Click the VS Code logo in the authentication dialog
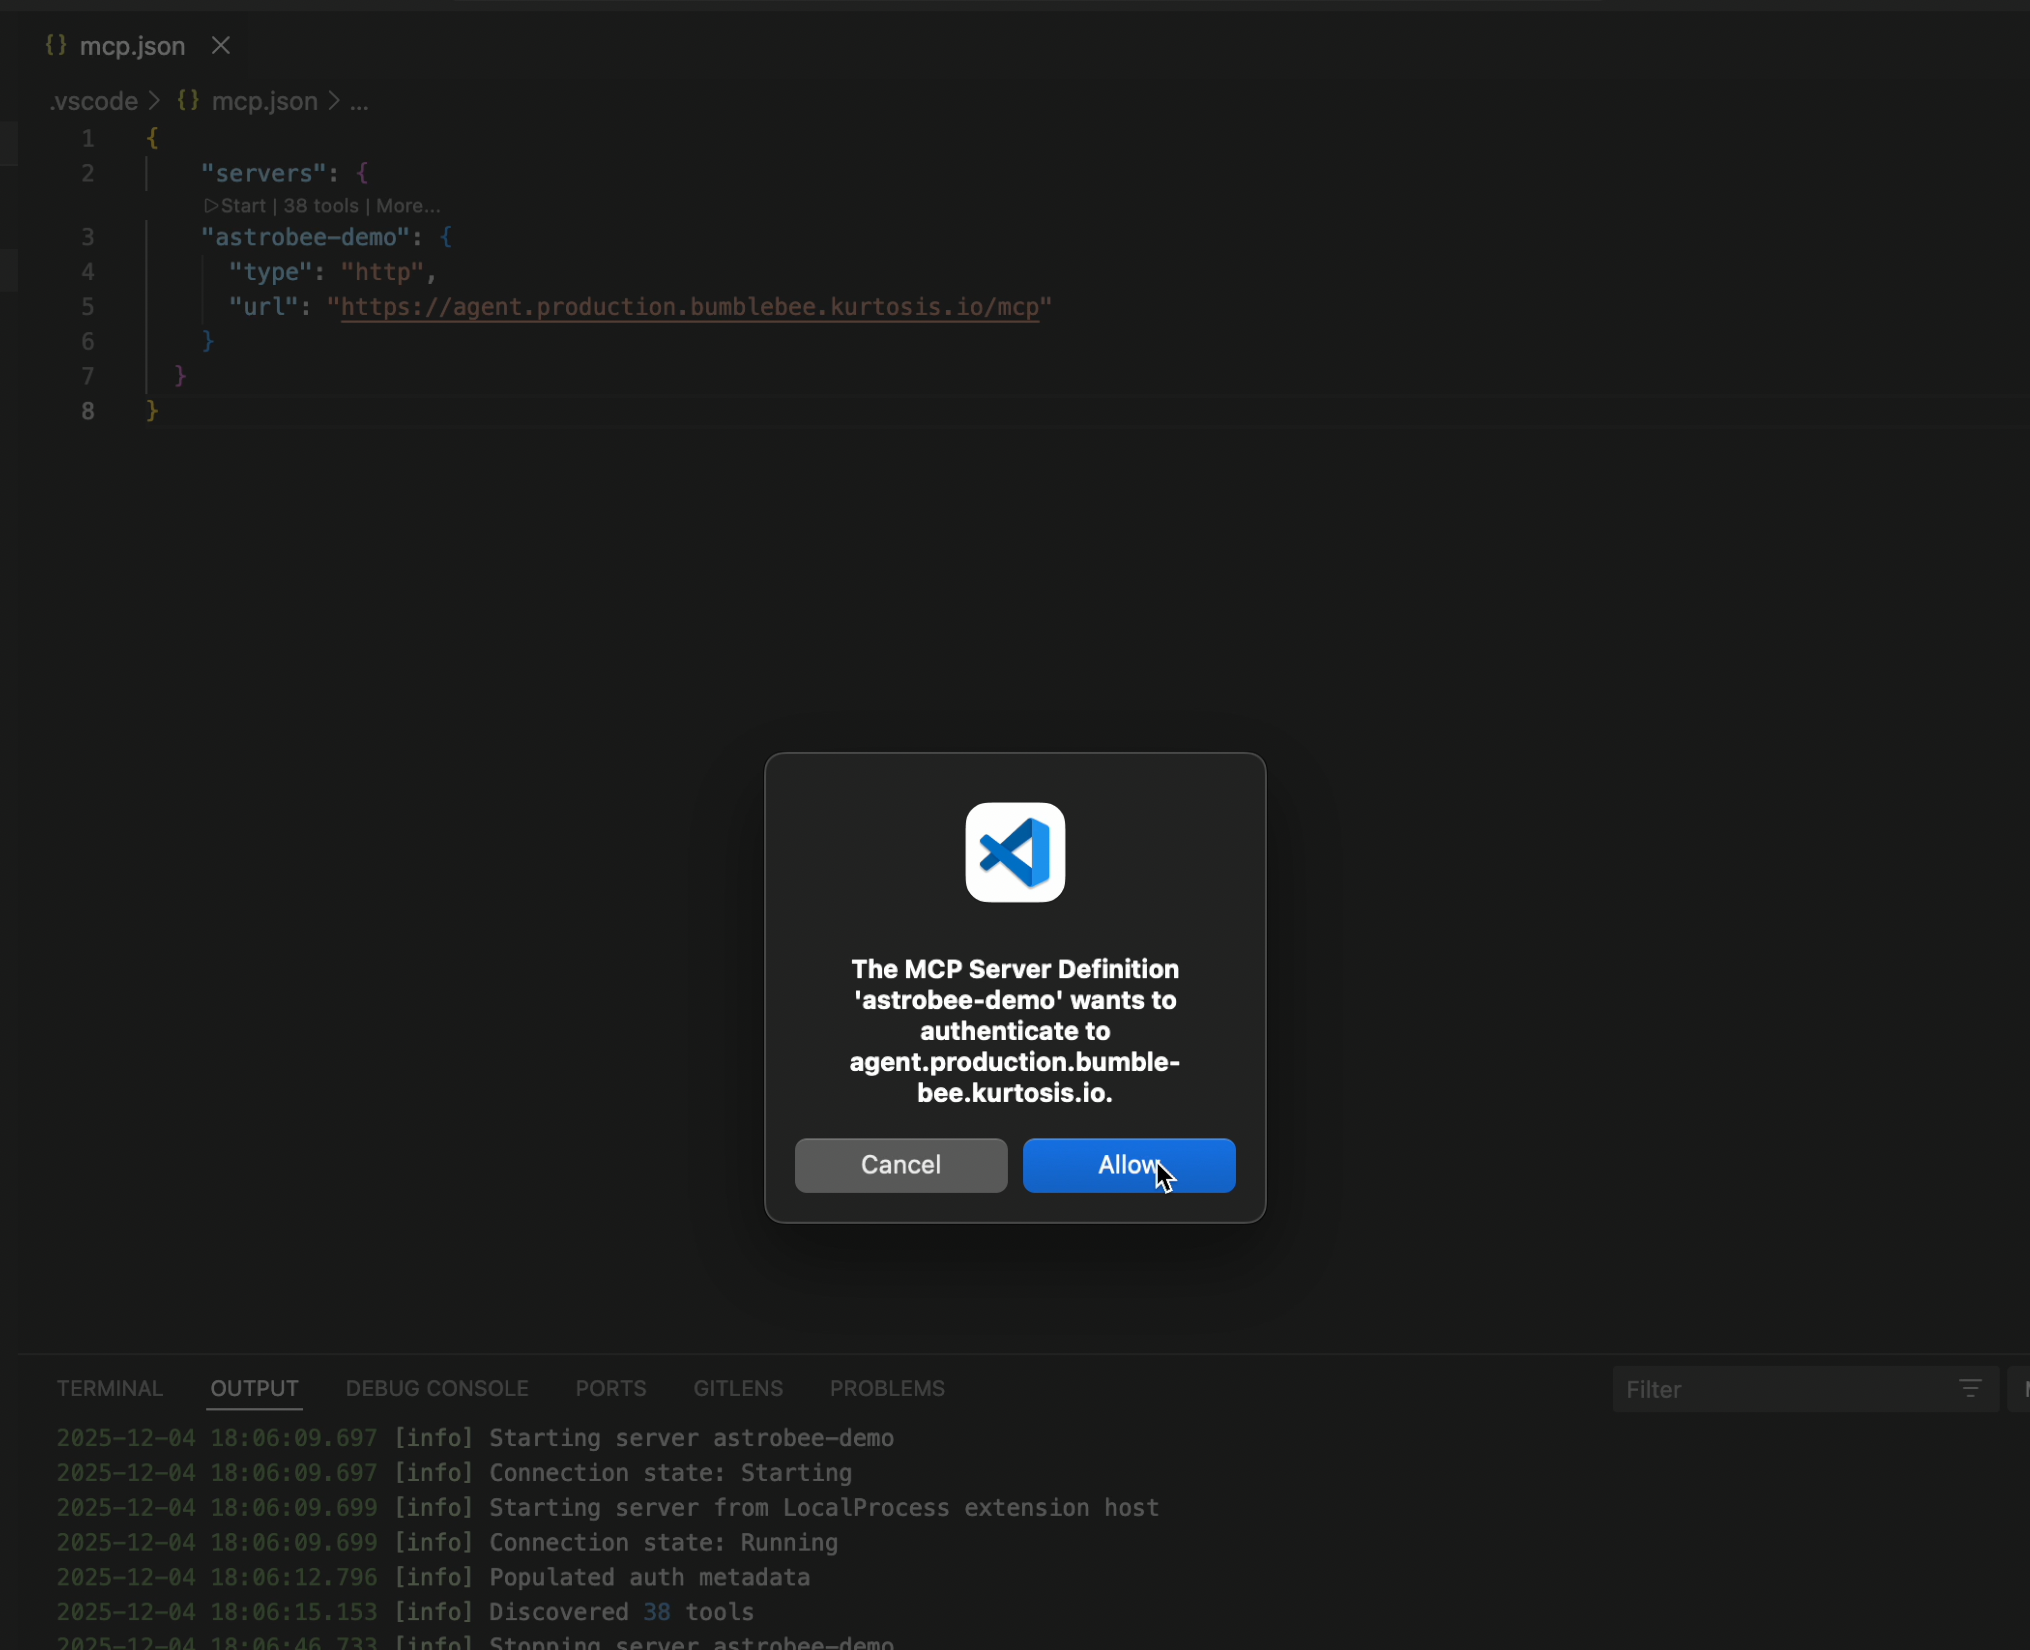Viewport: 2030px width, 1650px height. pos(1014,852)
